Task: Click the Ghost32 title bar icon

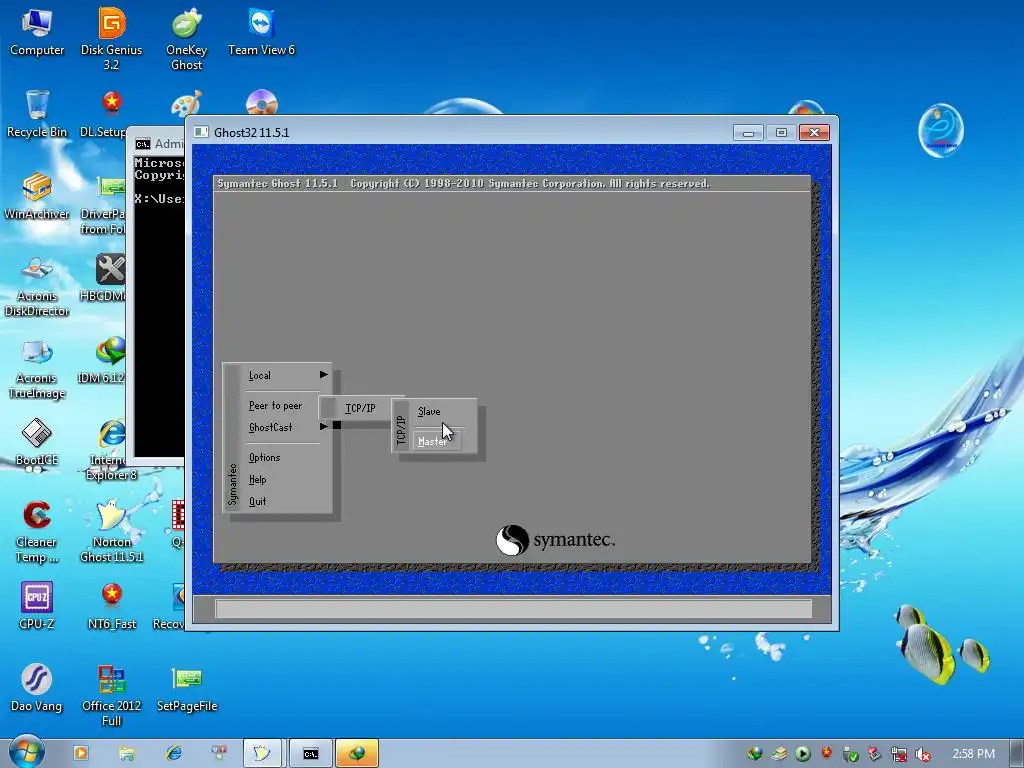Action: [201, 133]
